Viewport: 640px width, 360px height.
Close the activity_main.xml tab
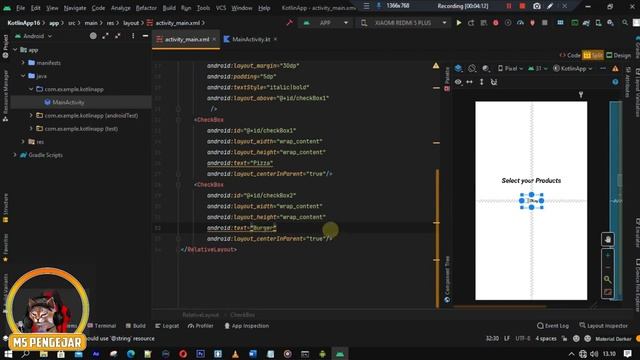pos(214,39)
